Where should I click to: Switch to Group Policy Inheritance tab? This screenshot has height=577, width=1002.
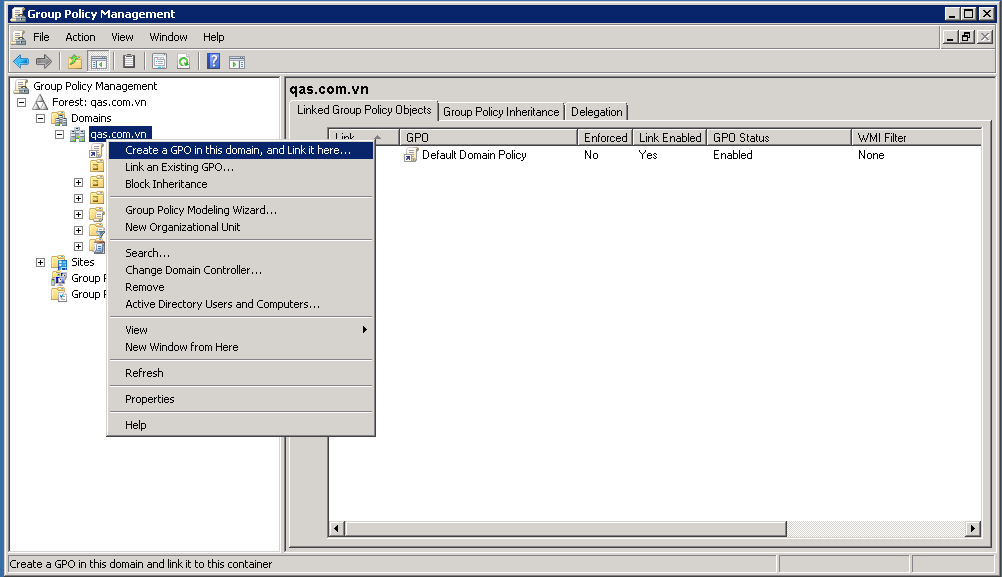[501, 112]
